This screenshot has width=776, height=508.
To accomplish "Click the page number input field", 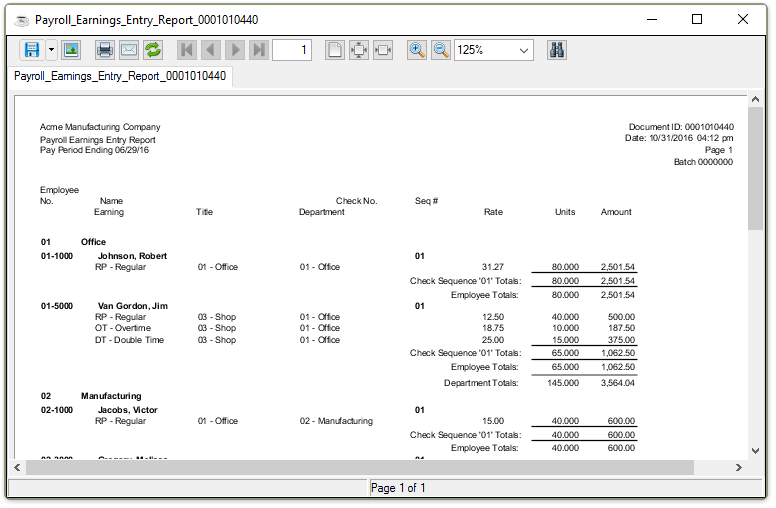I will point(292,50).
